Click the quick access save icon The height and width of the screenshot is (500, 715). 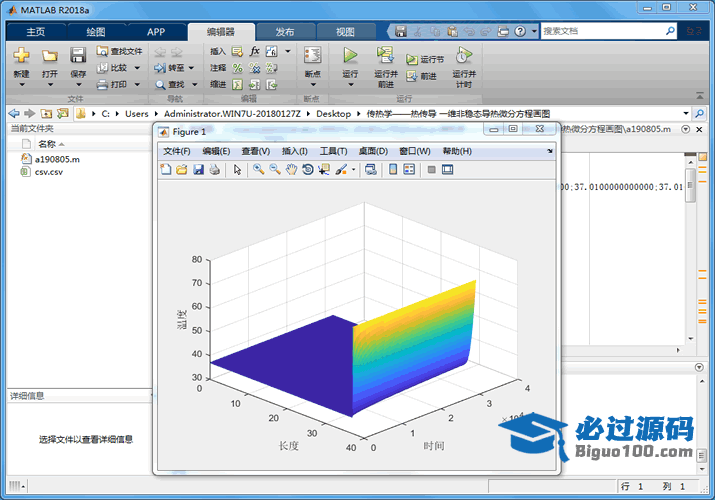point(401,31)
